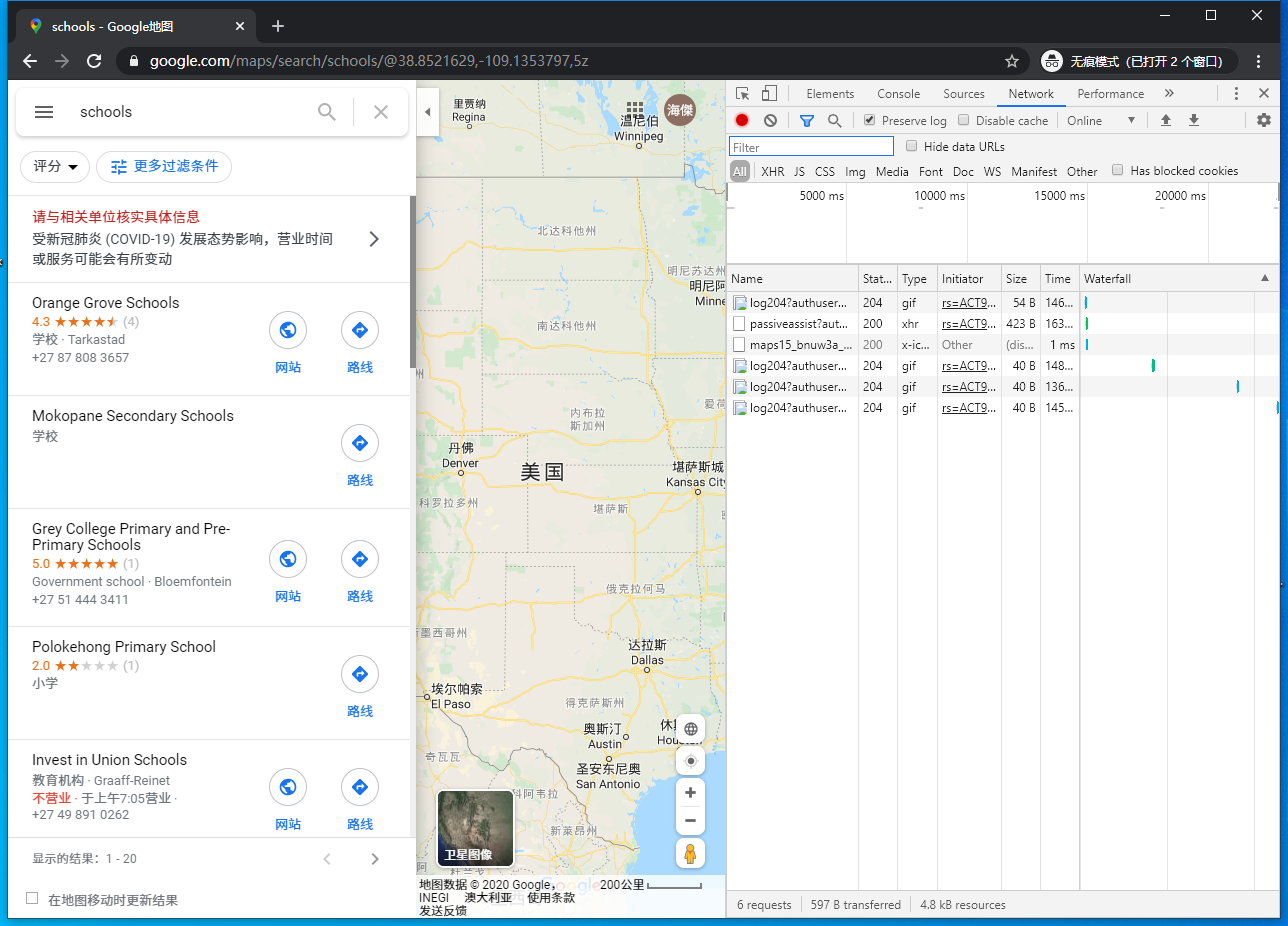Switch to the Sources tab
Image resolution: width=1288 pixels, height=926 pixels.
click(964, 94)
